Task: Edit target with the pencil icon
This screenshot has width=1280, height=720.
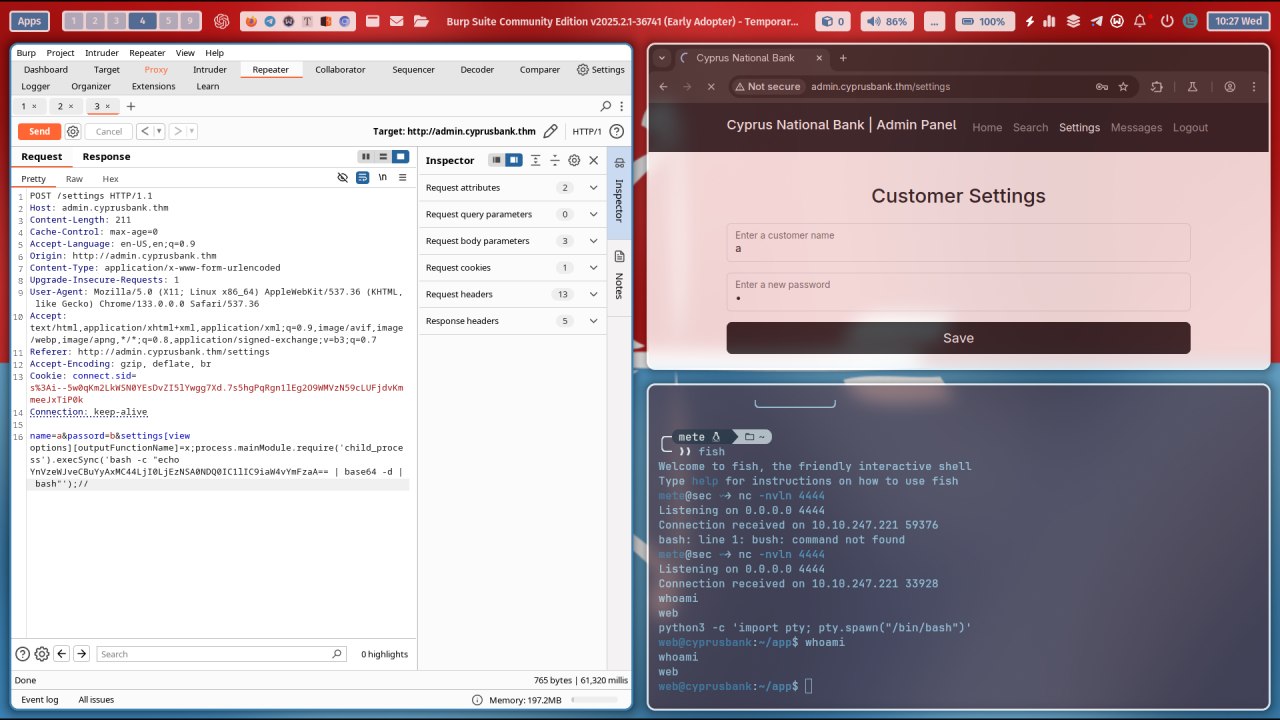Action: point(550,131)
